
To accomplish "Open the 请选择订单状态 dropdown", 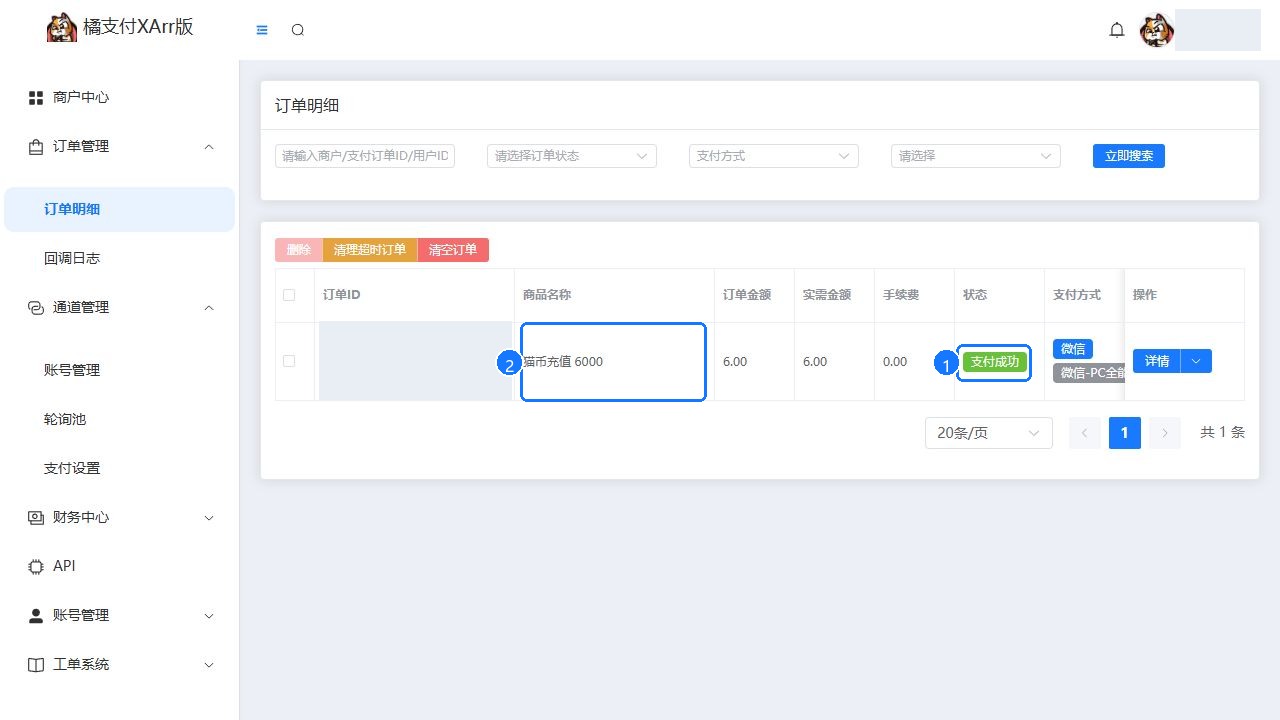I will tap(572, 156).
